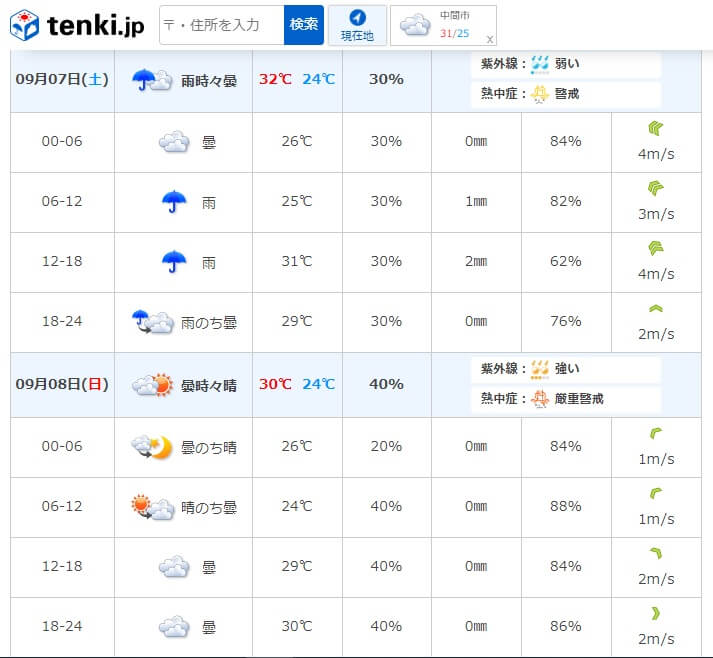Click the 30℃ high for 09月08日 header
713x658 pixels.
pos(275,384)
